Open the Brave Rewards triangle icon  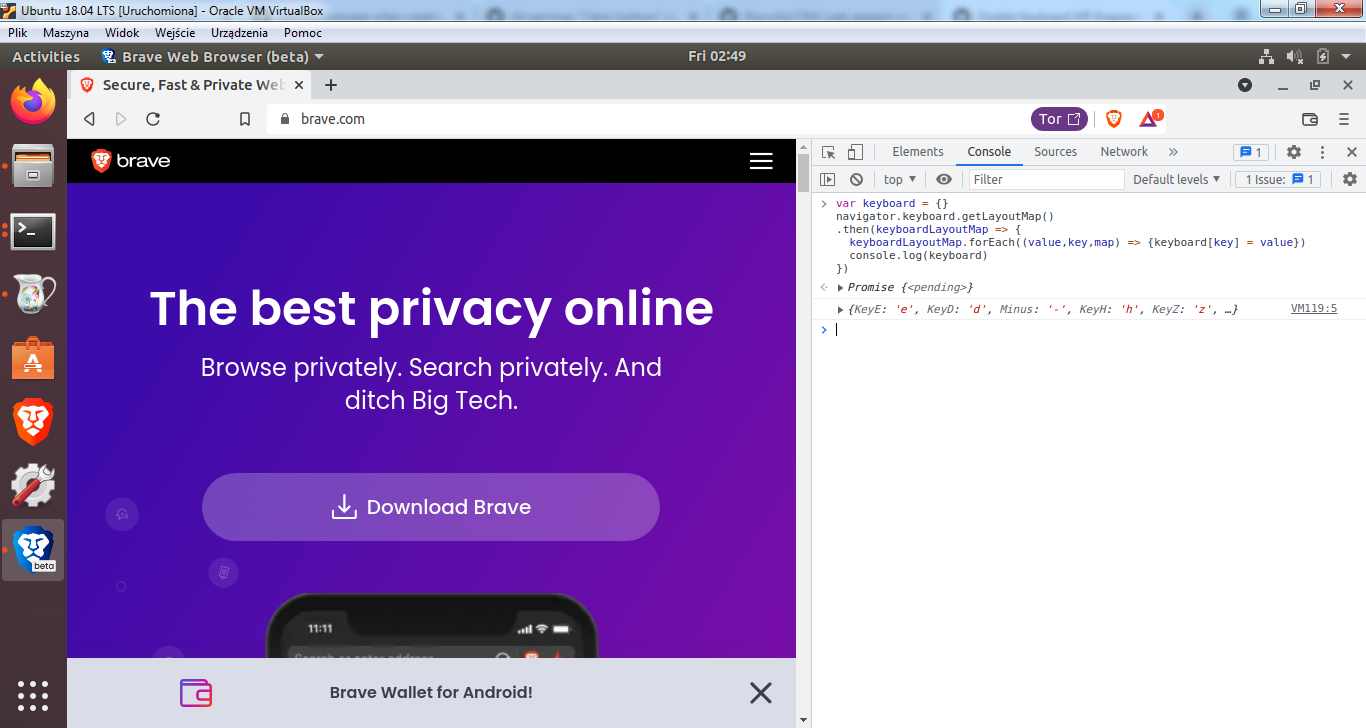(1147, 118)
